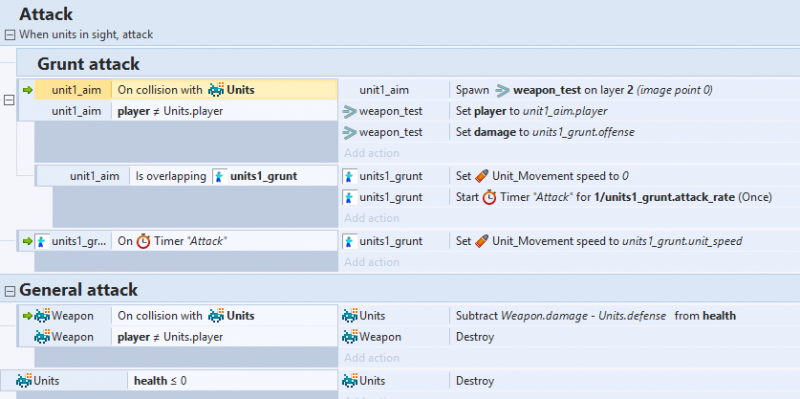The width and height of the screenshot is (800, 399).
Task: Add action under Set damage action
Action: tap(371, 153)
